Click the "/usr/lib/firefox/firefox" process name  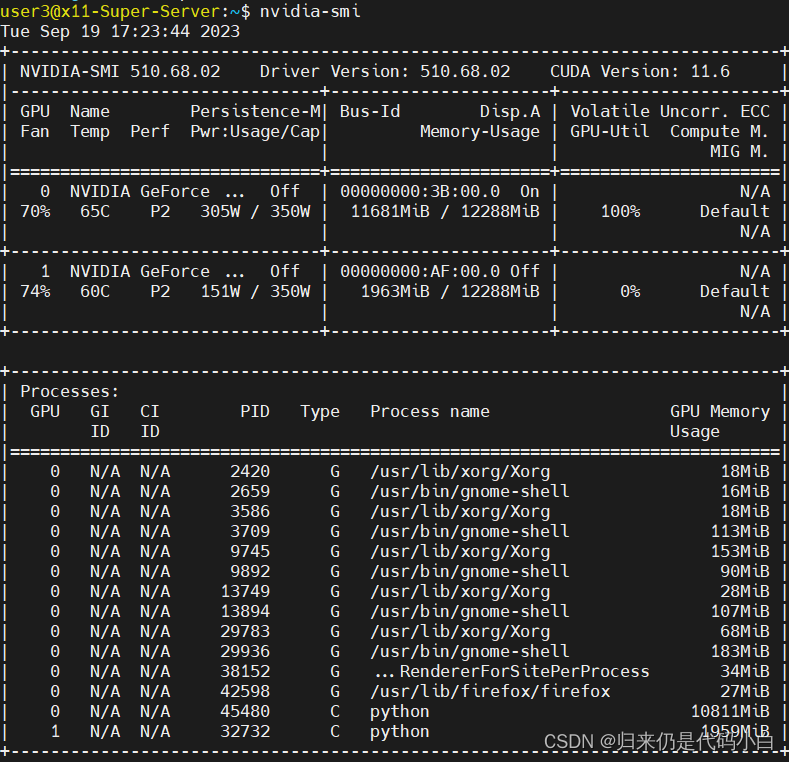pyautogui.click(x=490, y=692)
